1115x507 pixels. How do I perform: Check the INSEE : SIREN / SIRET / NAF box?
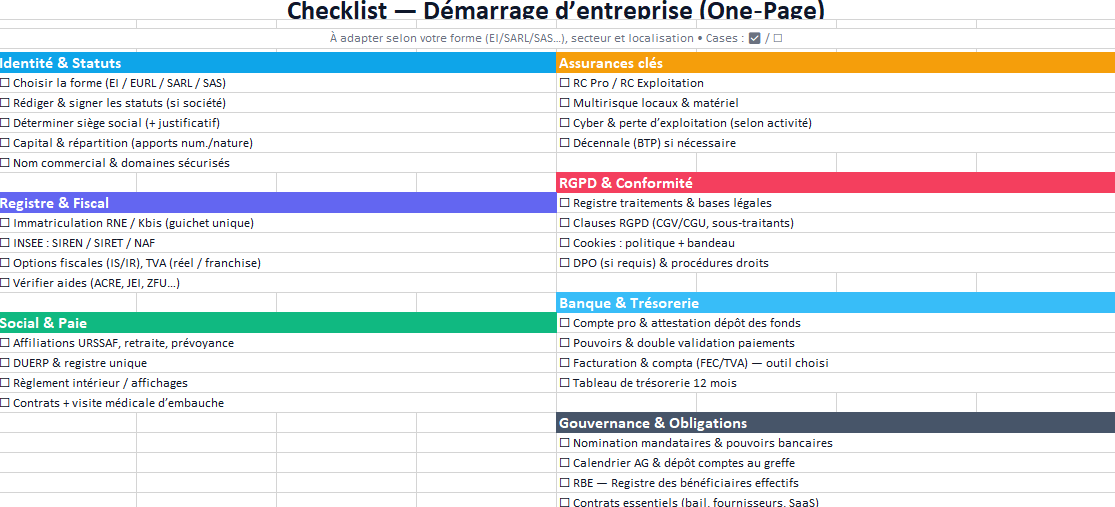pyautogui.click(x=5, y=243)
